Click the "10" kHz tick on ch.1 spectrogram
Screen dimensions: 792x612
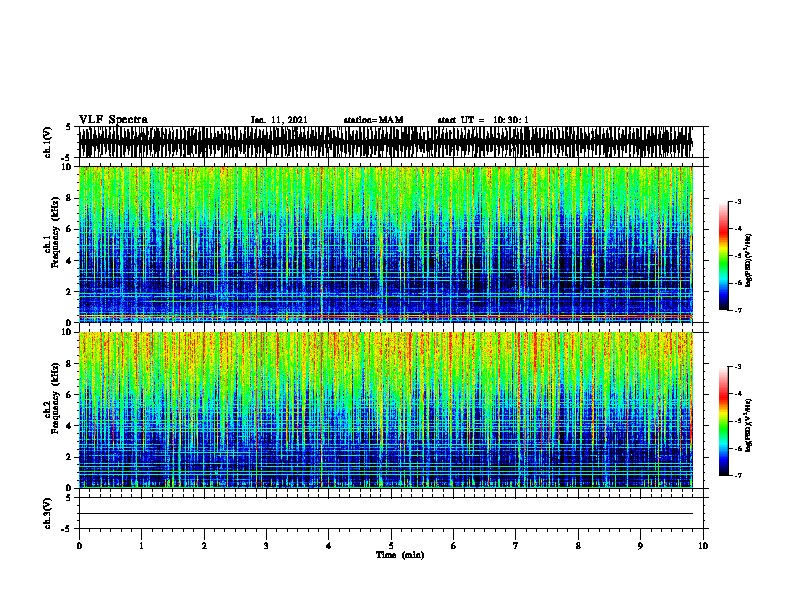coord(66,167)
